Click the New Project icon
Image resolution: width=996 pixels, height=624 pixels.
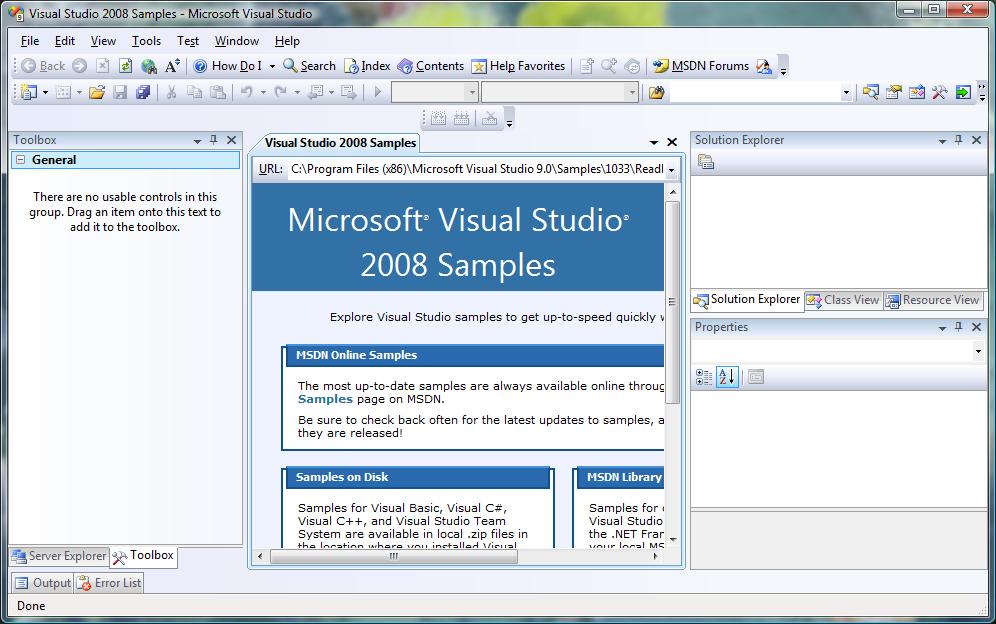tap(29, 93)
